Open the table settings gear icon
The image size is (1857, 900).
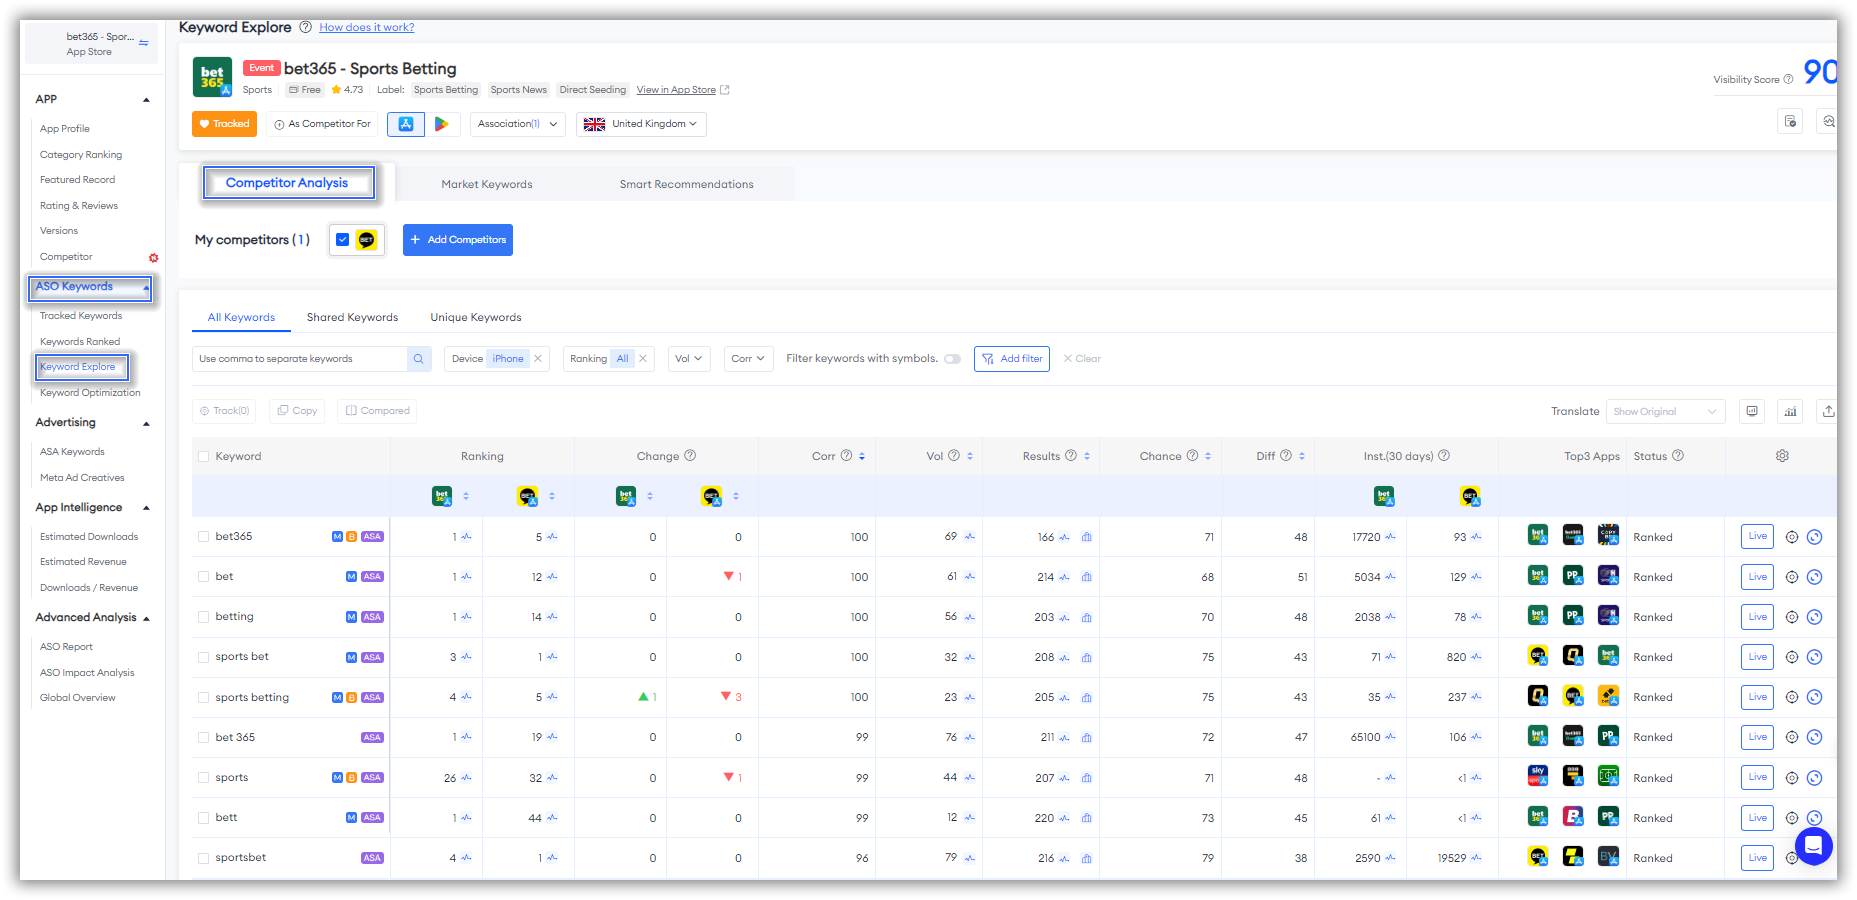1782,456
